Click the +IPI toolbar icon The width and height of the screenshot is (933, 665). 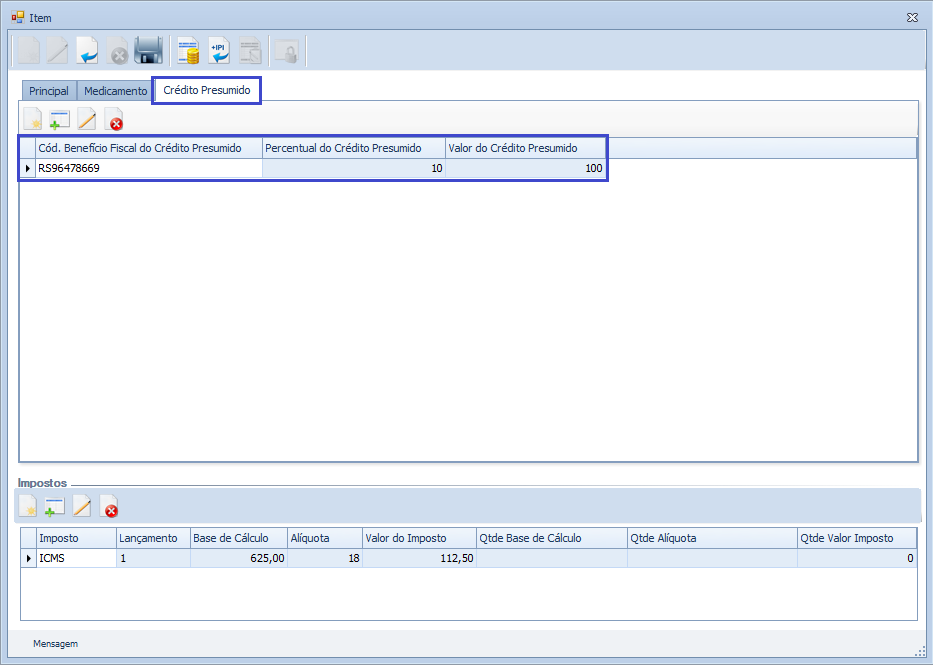coord(218,51)
